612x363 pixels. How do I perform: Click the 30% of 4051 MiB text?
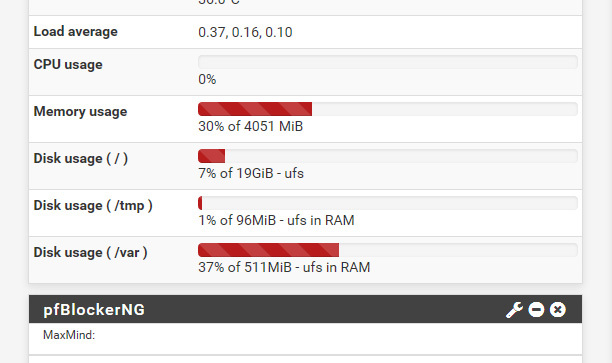coord(251,126)
